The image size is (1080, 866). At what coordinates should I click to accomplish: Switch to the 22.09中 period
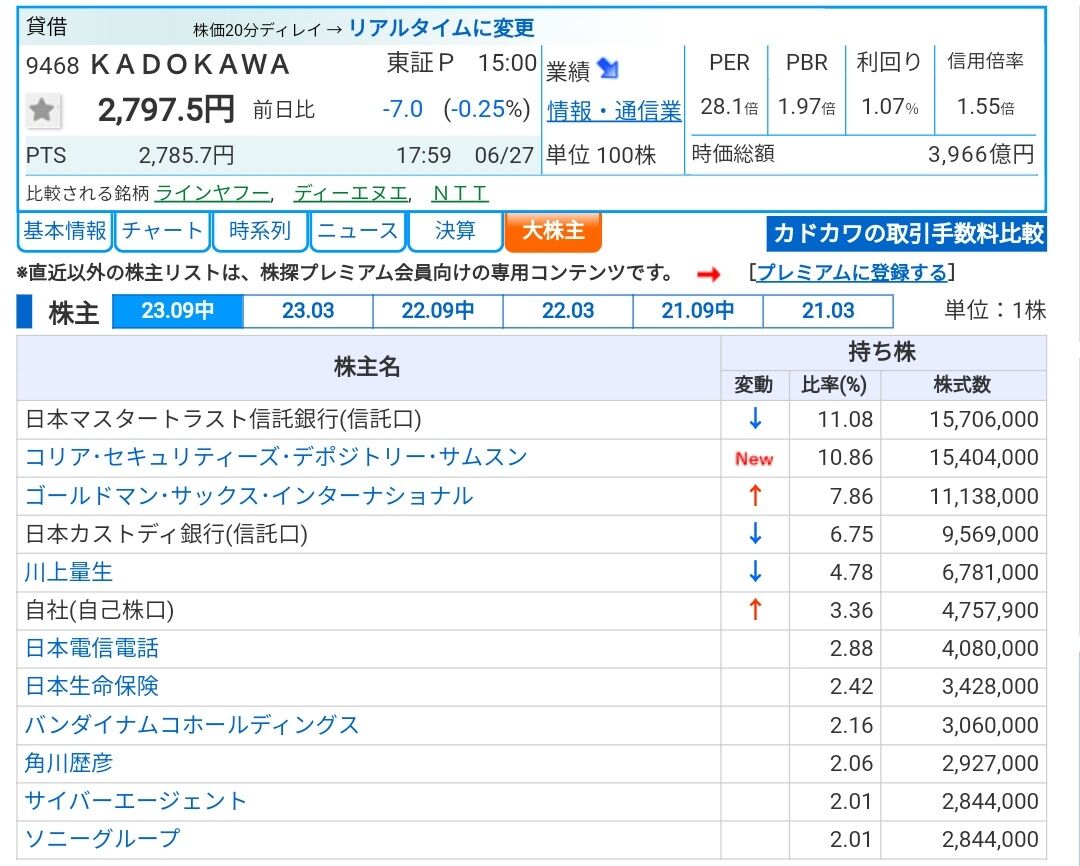(x=438, y=311)
